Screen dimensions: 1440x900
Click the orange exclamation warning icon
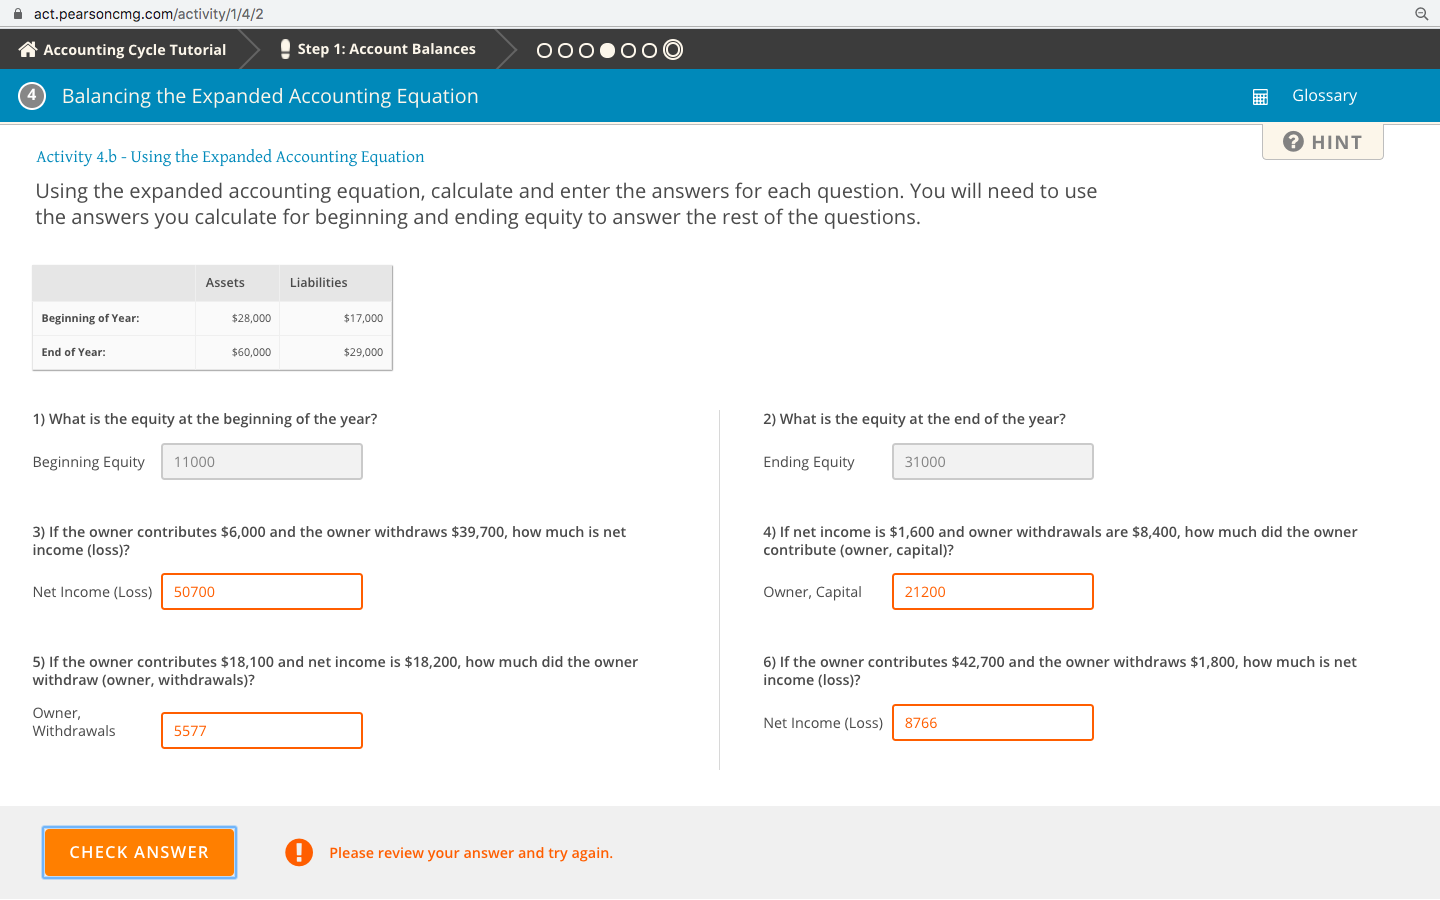(299, 852)
